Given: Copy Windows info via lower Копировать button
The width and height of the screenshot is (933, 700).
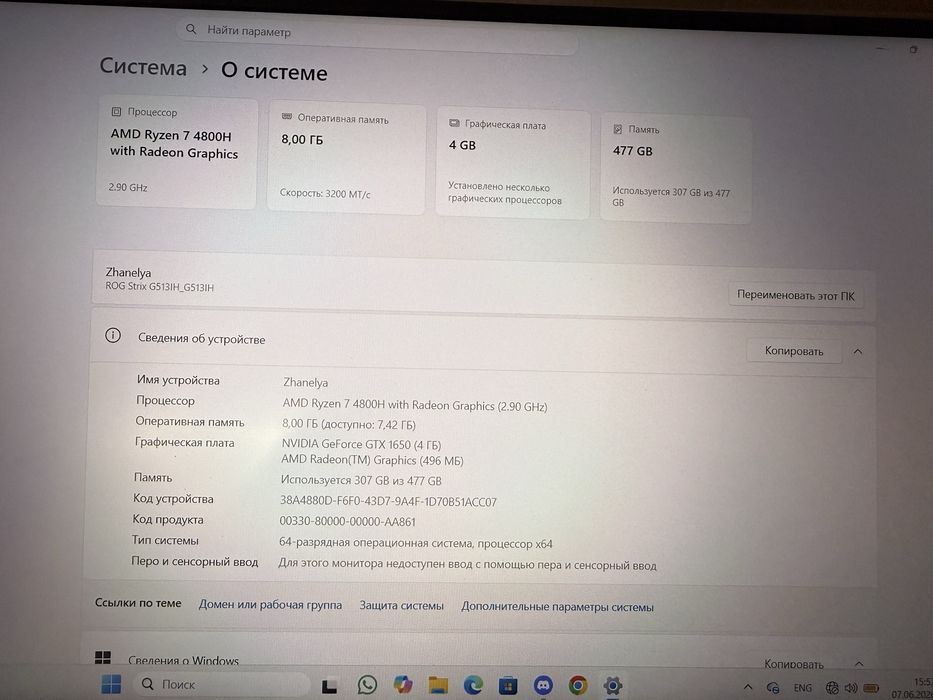Looking at the screenshot, I should coord(794,664).
